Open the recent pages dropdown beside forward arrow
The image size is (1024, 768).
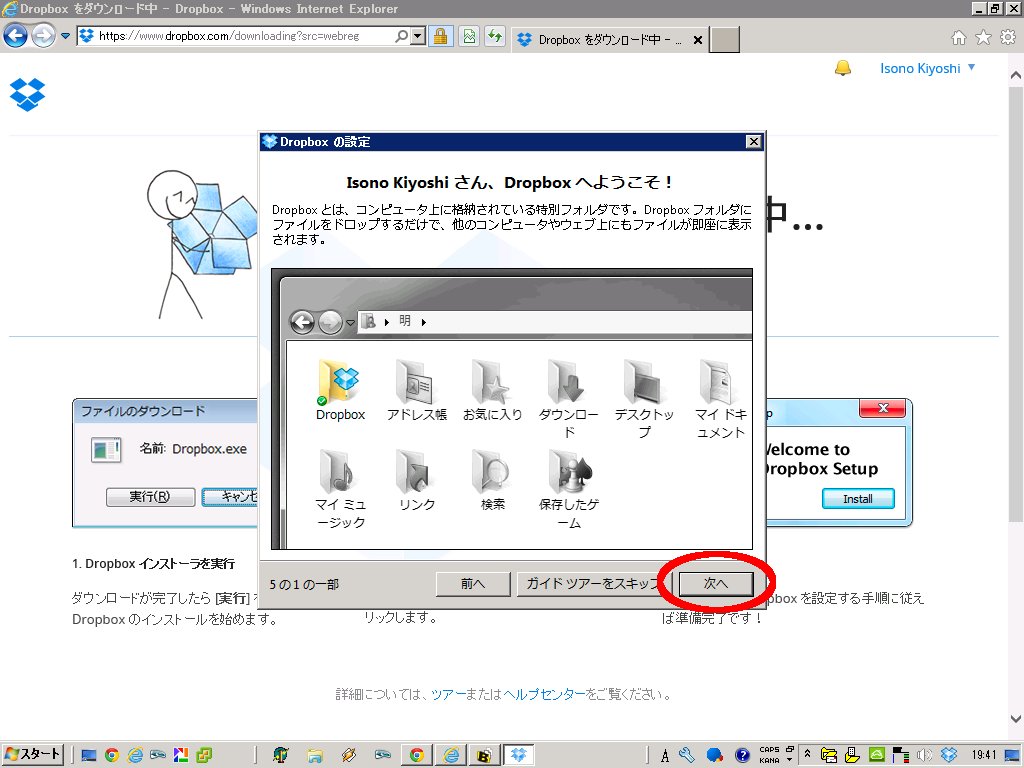click(65, 36)
